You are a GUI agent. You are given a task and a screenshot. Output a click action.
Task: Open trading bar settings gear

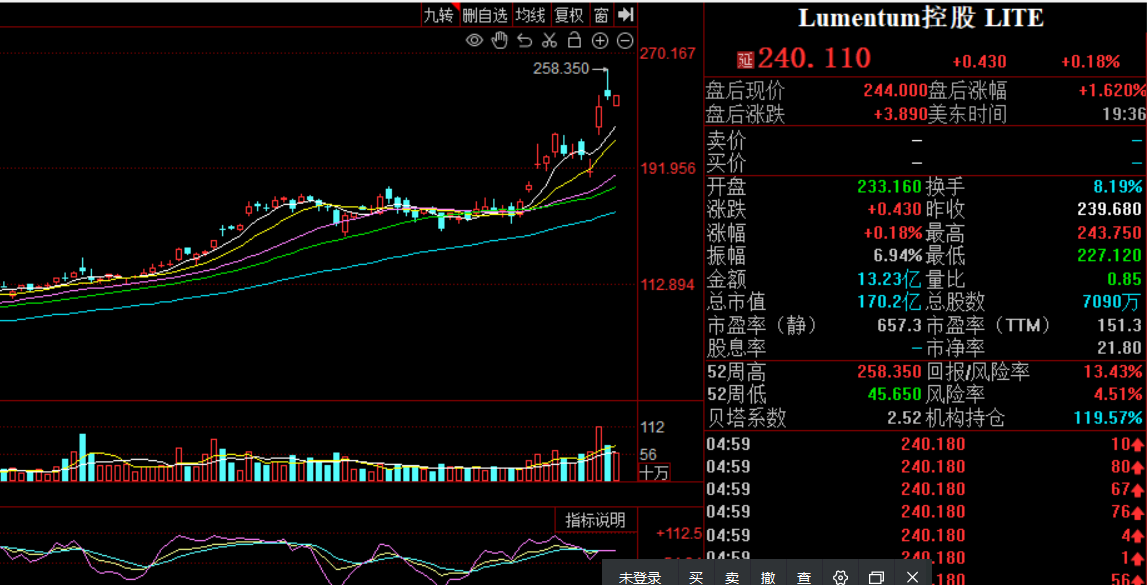coord(840,578)
